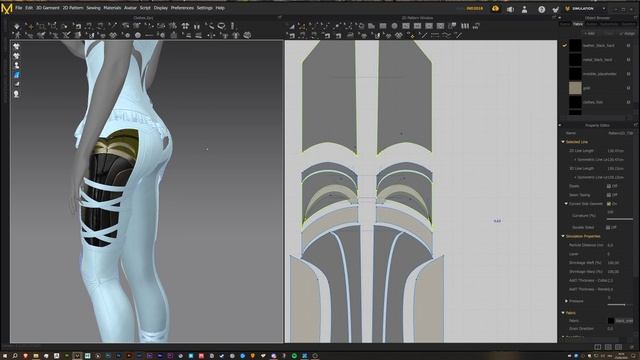The width and height of the screenshot is (640, 360).
Task: Click the horizontal line icon in the 3D toolbar
Action: click(149, 36)
